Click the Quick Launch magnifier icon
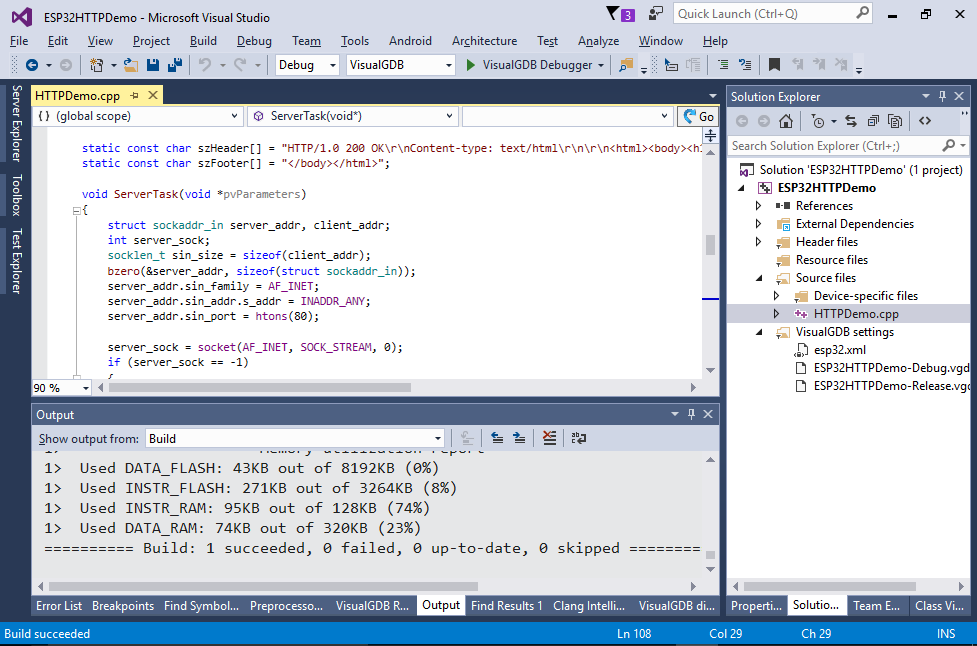The height and width of the screenshot is (646, 977). coord(862,13)
